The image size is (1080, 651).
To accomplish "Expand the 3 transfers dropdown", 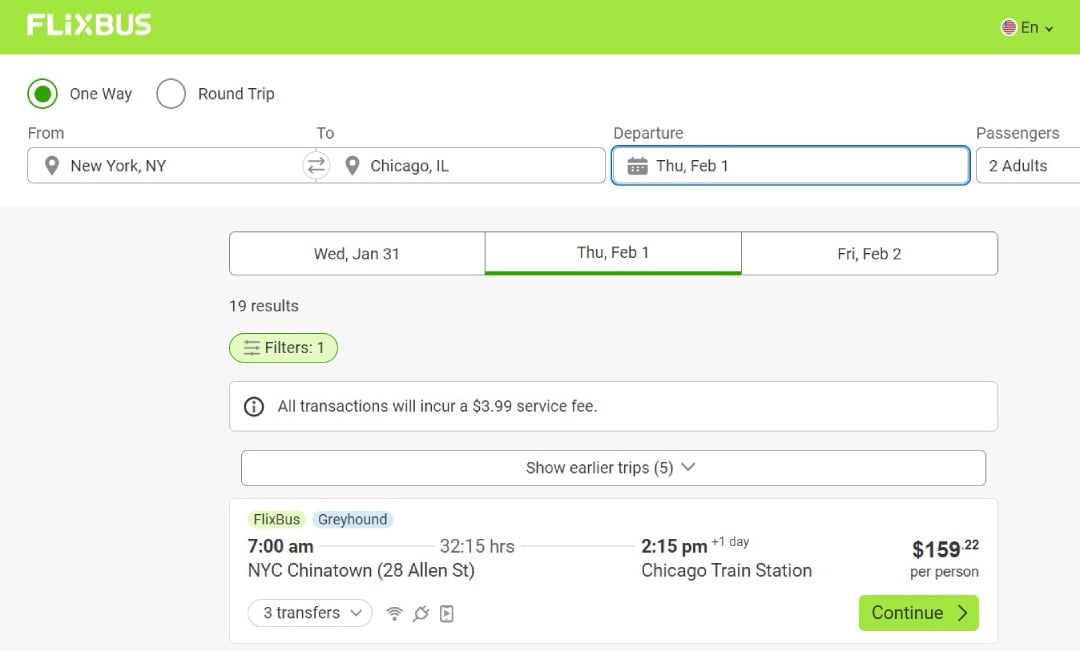I will pos(310,612).
